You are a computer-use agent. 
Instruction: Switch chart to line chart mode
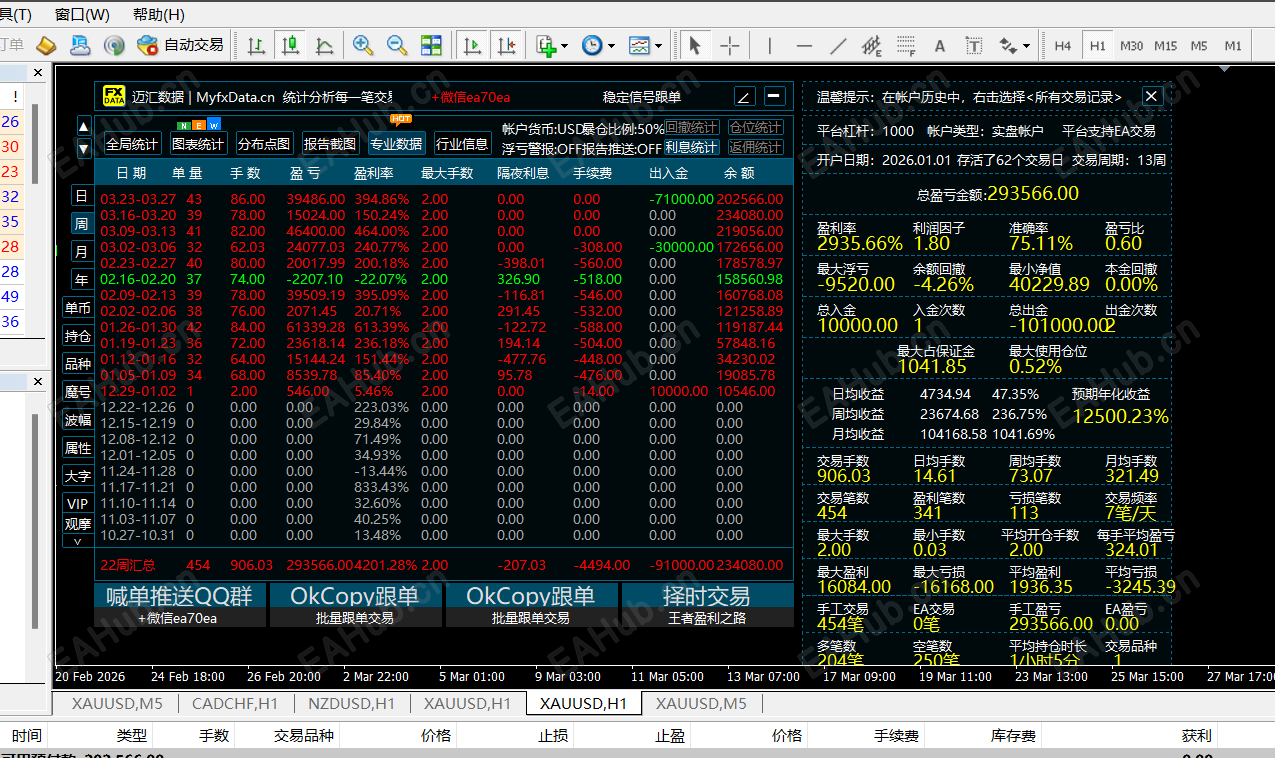click(x=325, y=45)
